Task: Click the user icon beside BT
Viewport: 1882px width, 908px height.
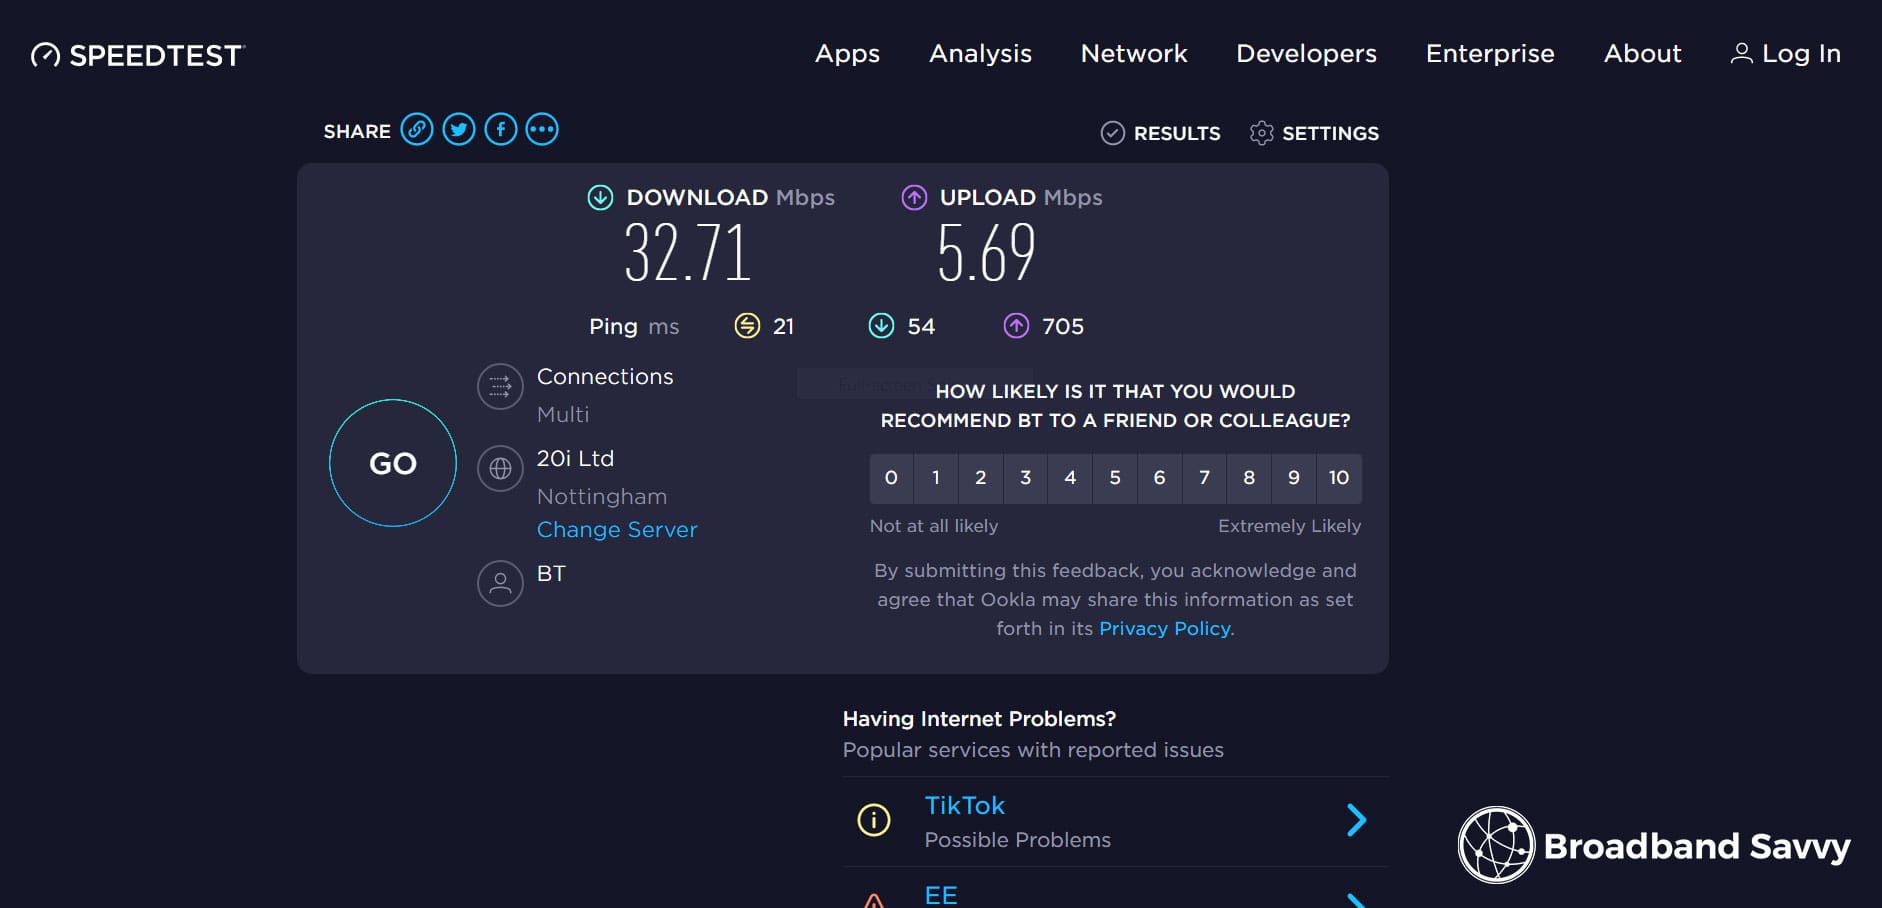Action: coord(500,583)
